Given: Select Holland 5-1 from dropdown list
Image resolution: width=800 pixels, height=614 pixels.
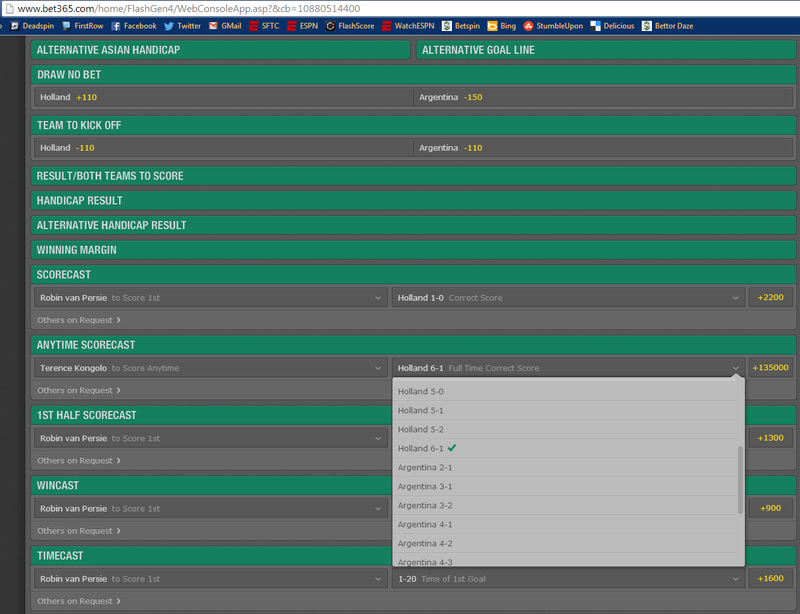Looking at the screenshot, I should coord(565,410).
